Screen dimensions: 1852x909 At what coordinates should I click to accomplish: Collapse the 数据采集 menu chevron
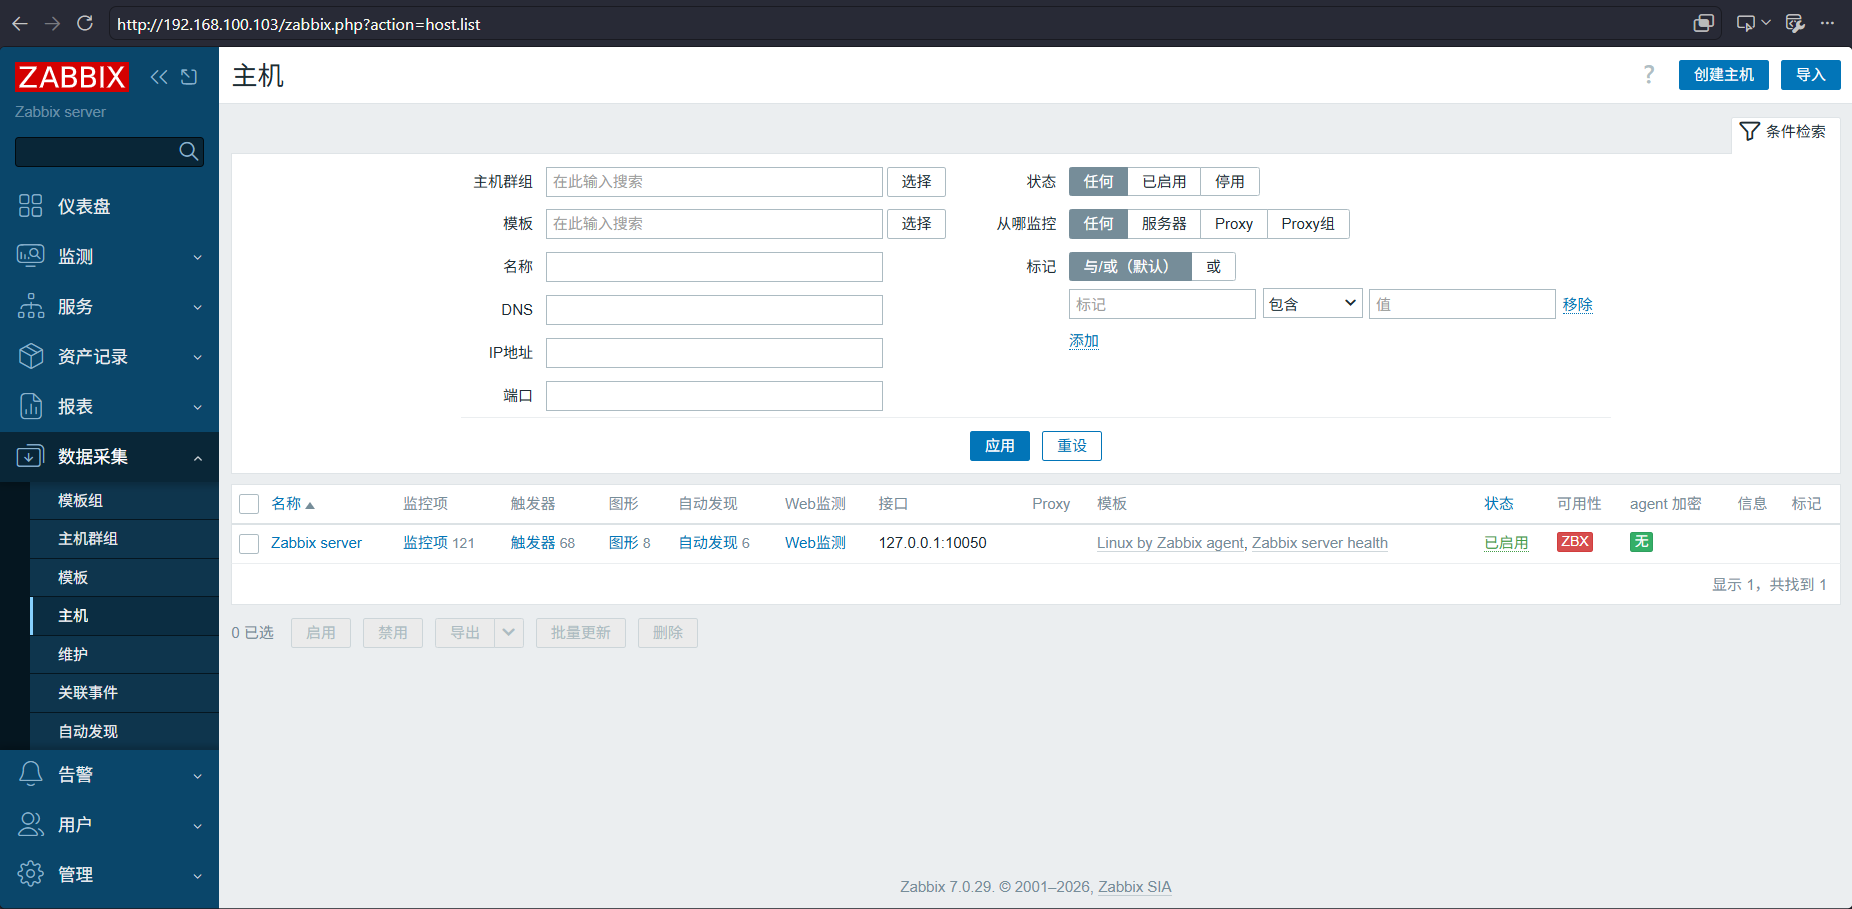pos(197,457)
